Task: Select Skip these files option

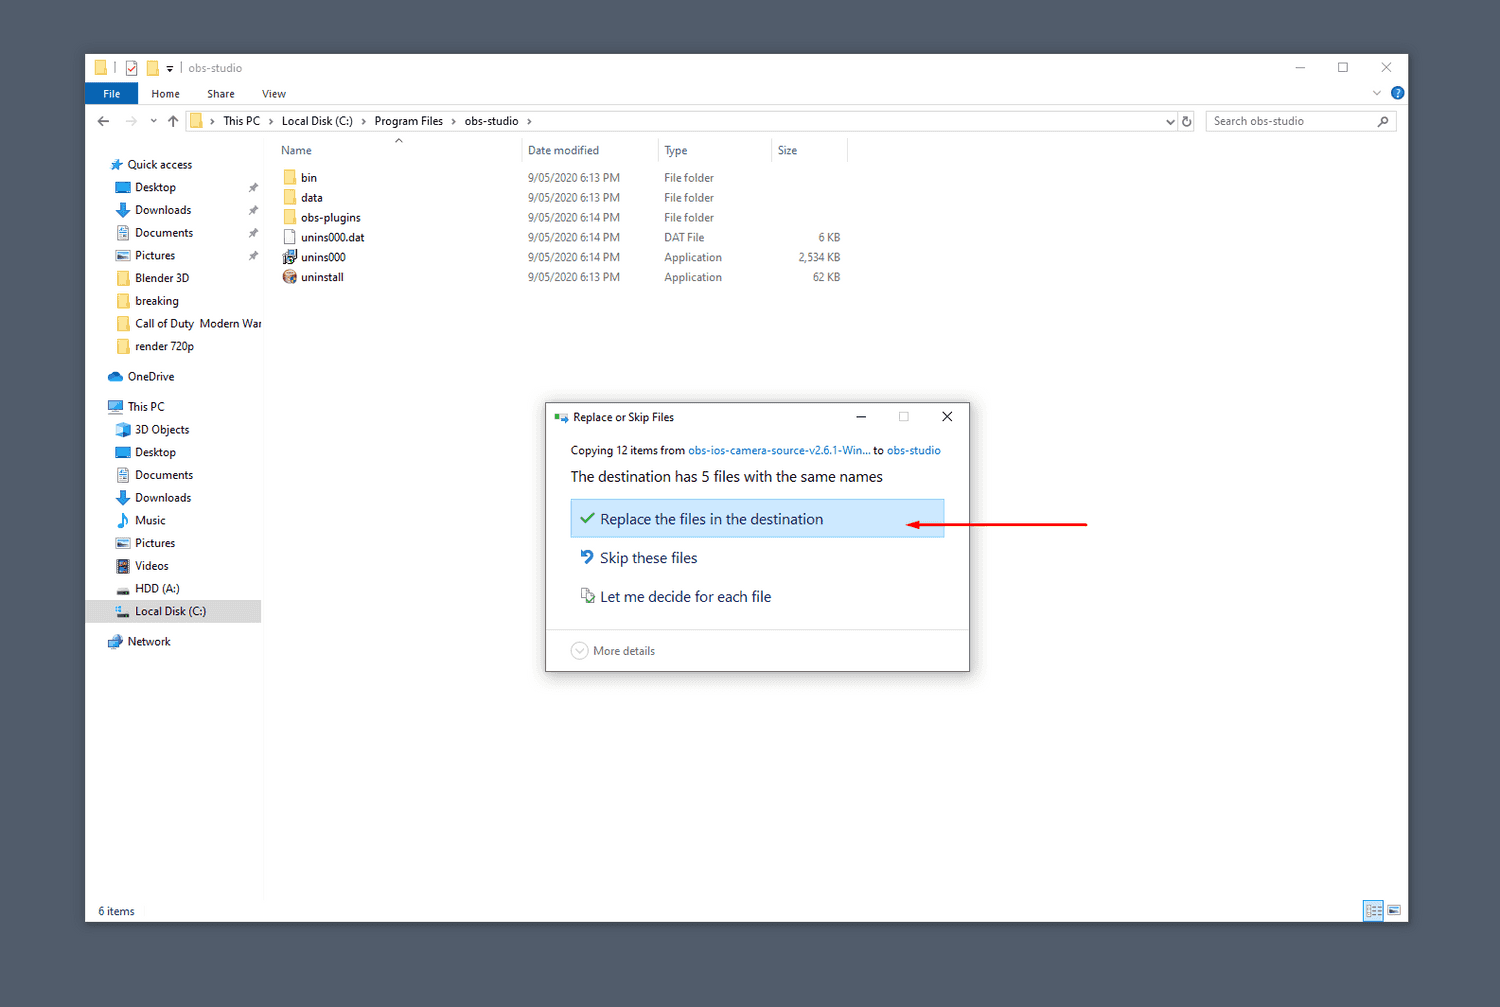Action: 648,558
